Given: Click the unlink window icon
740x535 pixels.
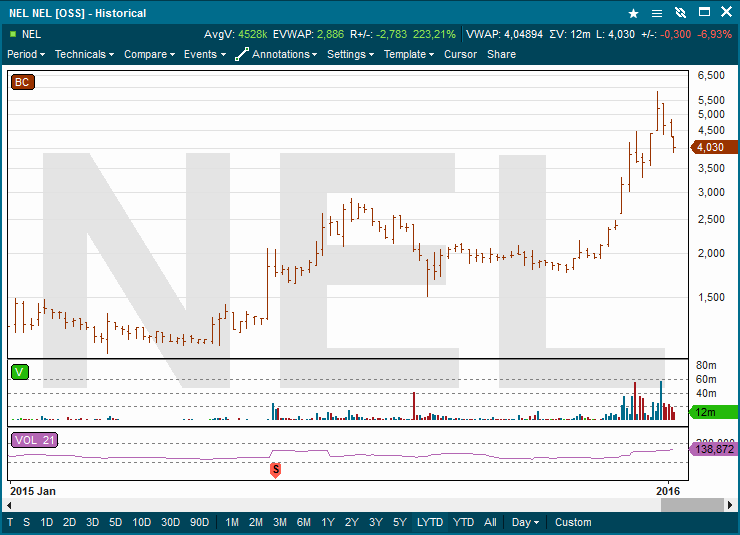Looking at the screenshot, I should [680, 13].
